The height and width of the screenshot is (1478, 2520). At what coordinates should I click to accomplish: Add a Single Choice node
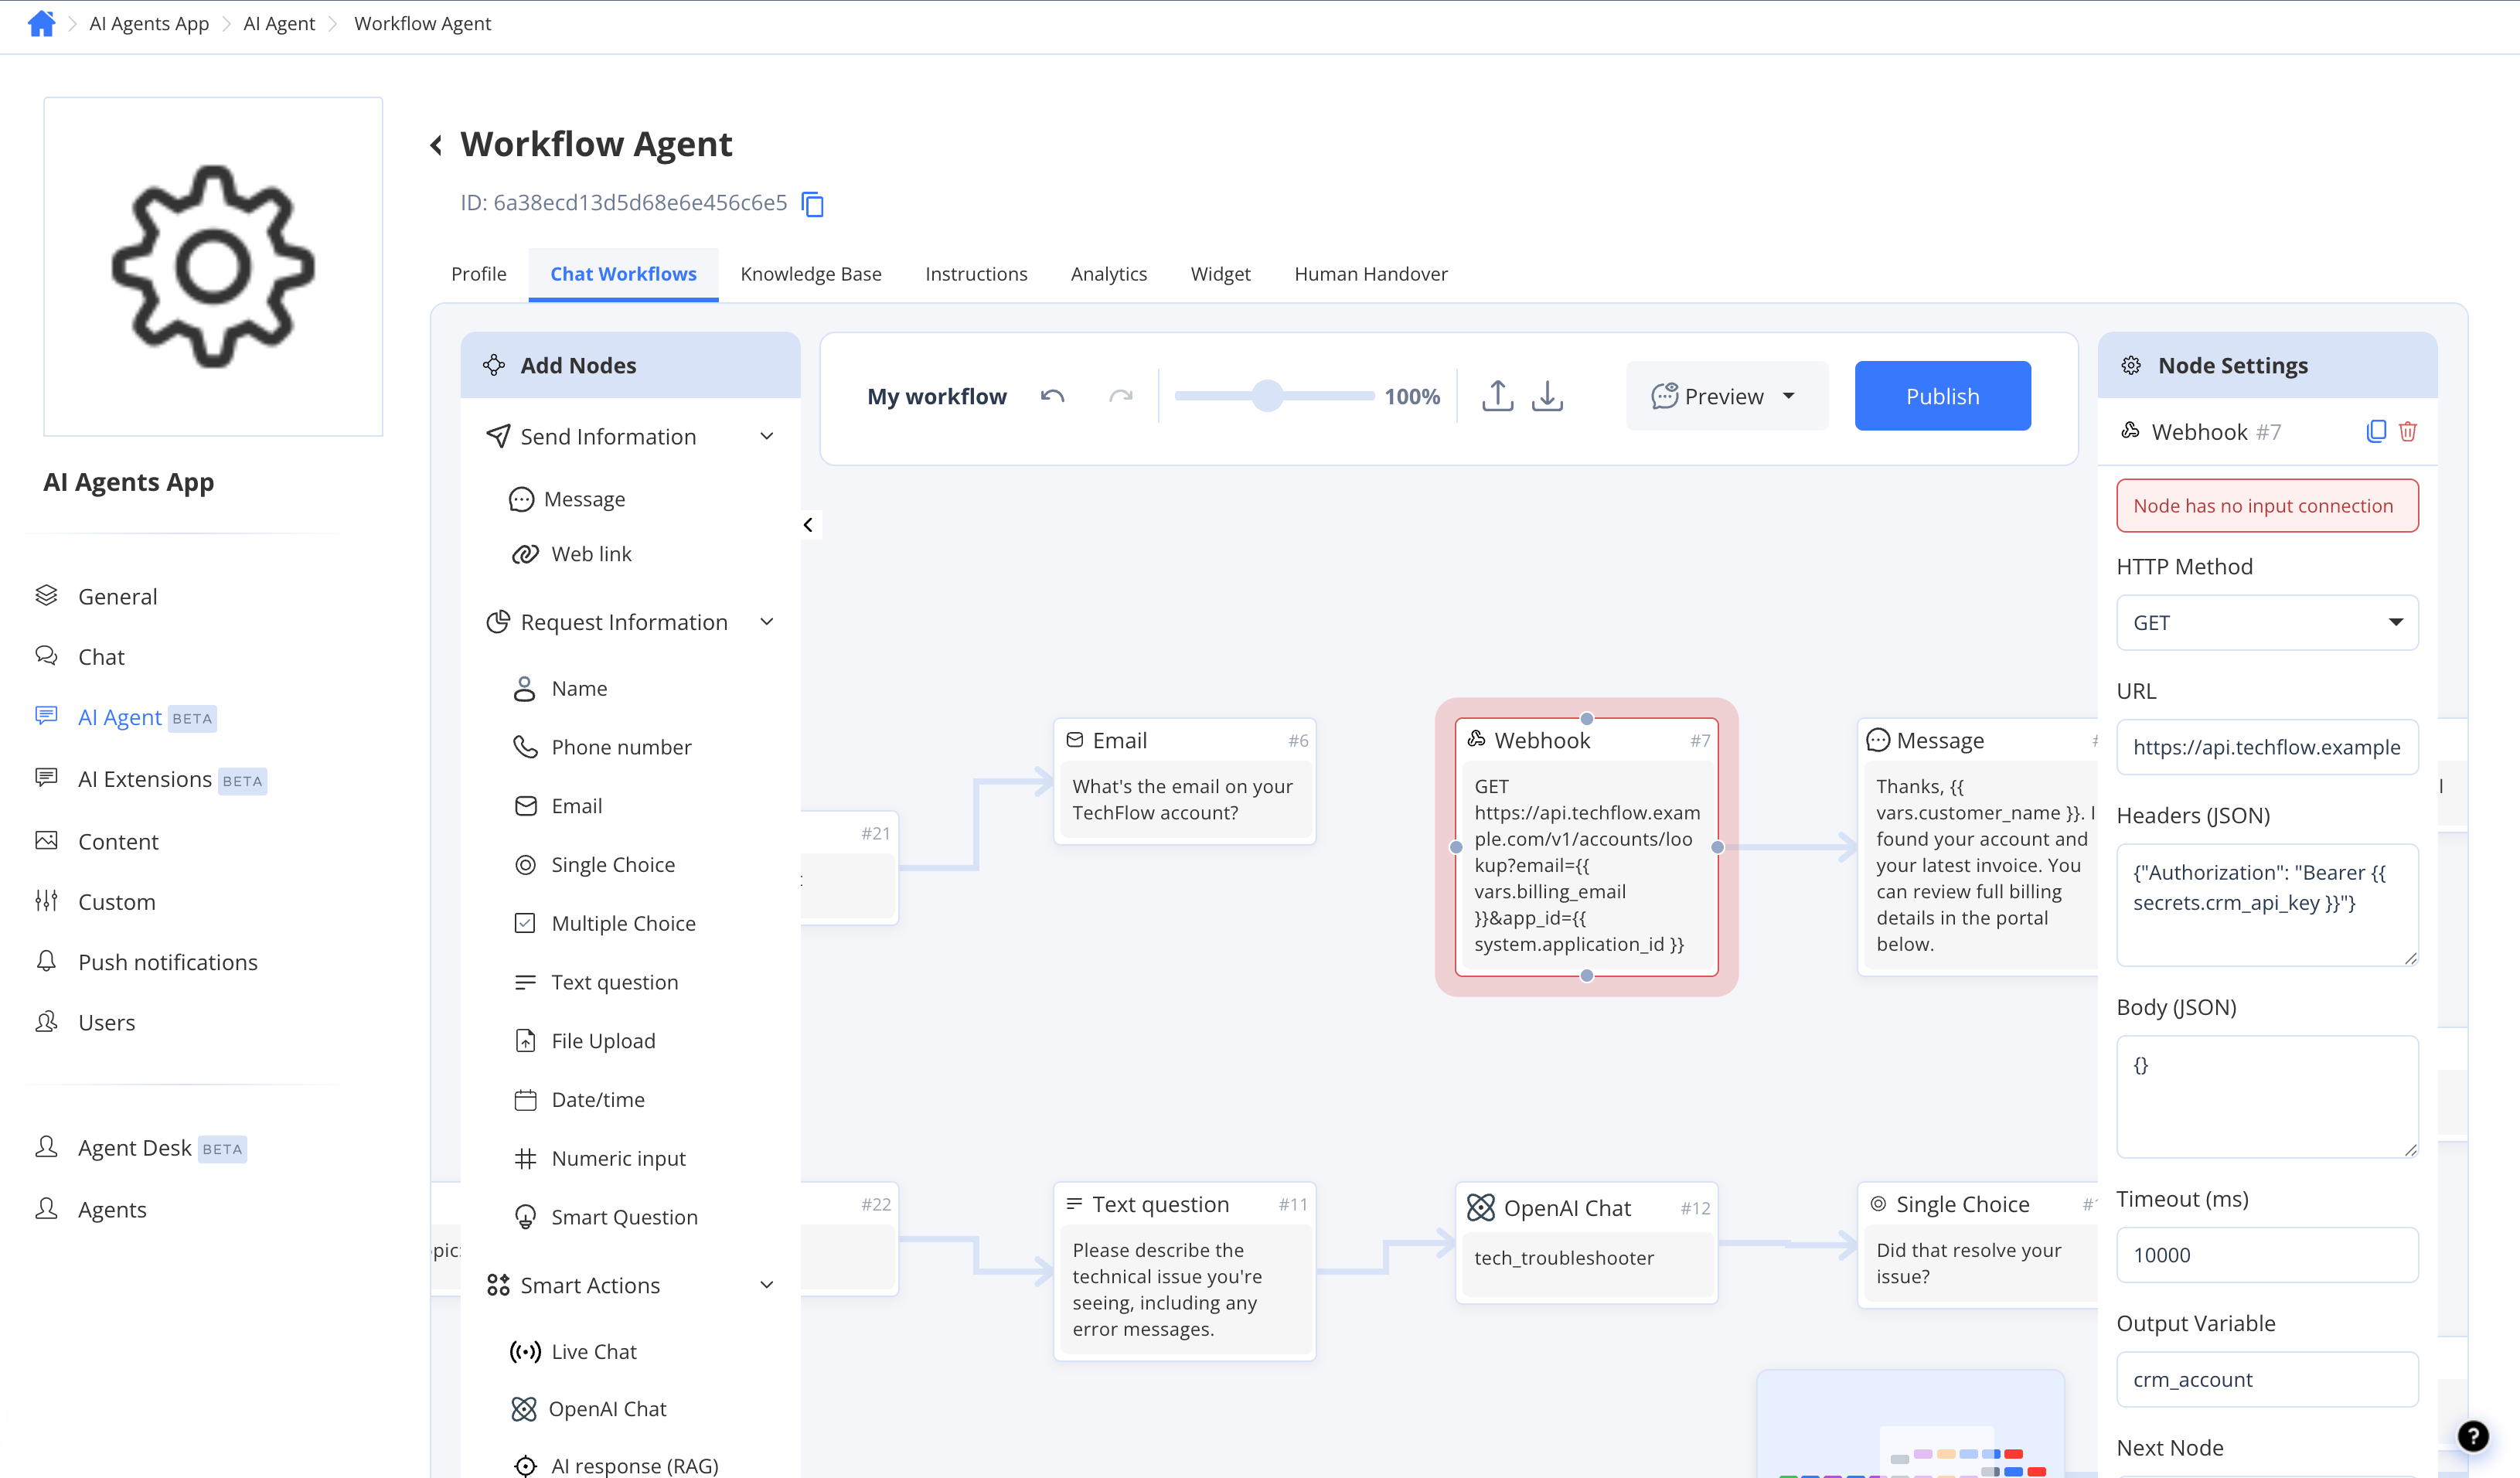(594, 865)
